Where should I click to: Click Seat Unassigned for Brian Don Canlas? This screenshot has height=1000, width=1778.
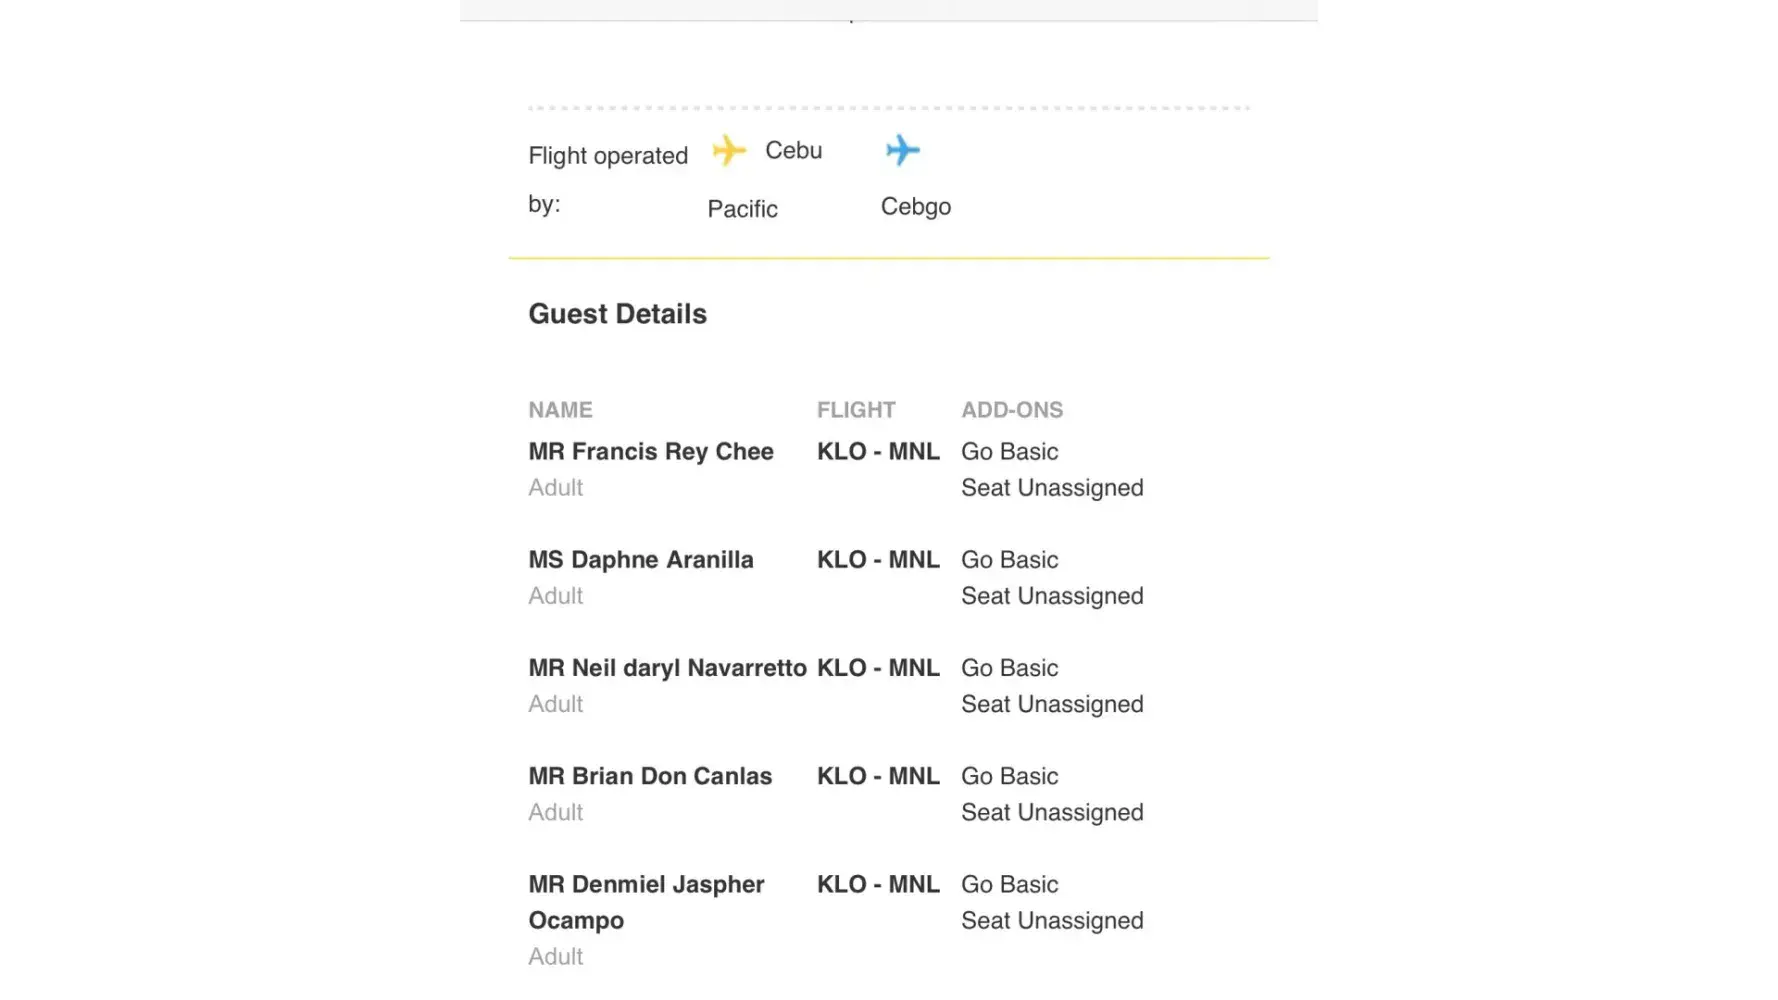click(x=1051, y=812)
